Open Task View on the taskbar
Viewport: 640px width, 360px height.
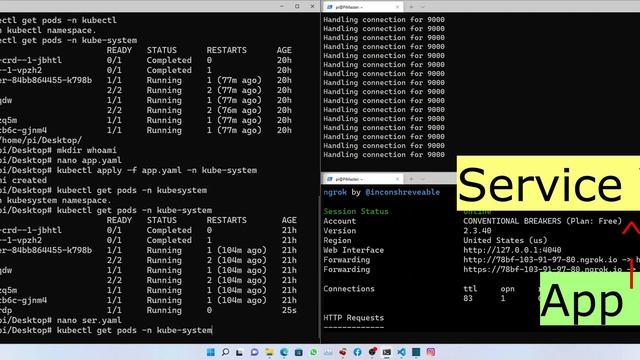tap(240, 352)
